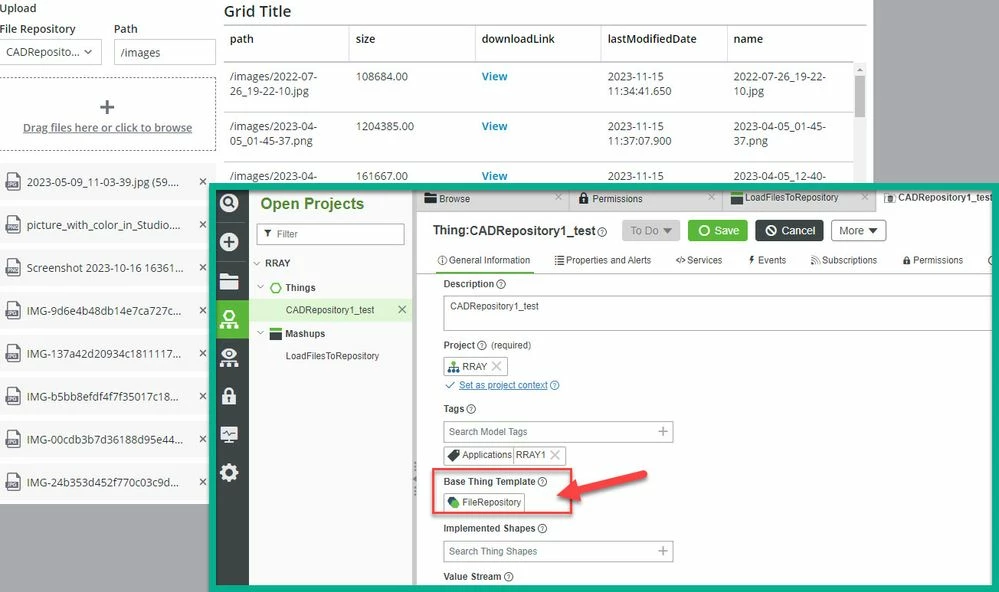Click the grid vertical scrollbar thumb
The height and width of the screenshot is (592, 999).
pyautogui.click(x=859, y=96)
